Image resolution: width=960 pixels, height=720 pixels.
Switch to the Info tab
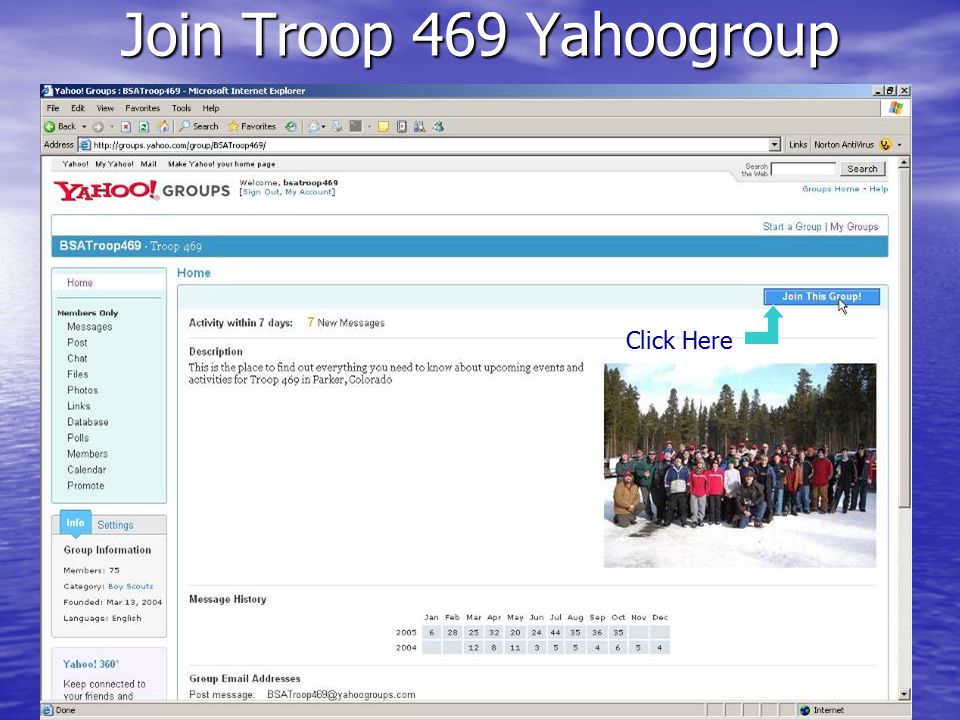click(x=75, y=522)
